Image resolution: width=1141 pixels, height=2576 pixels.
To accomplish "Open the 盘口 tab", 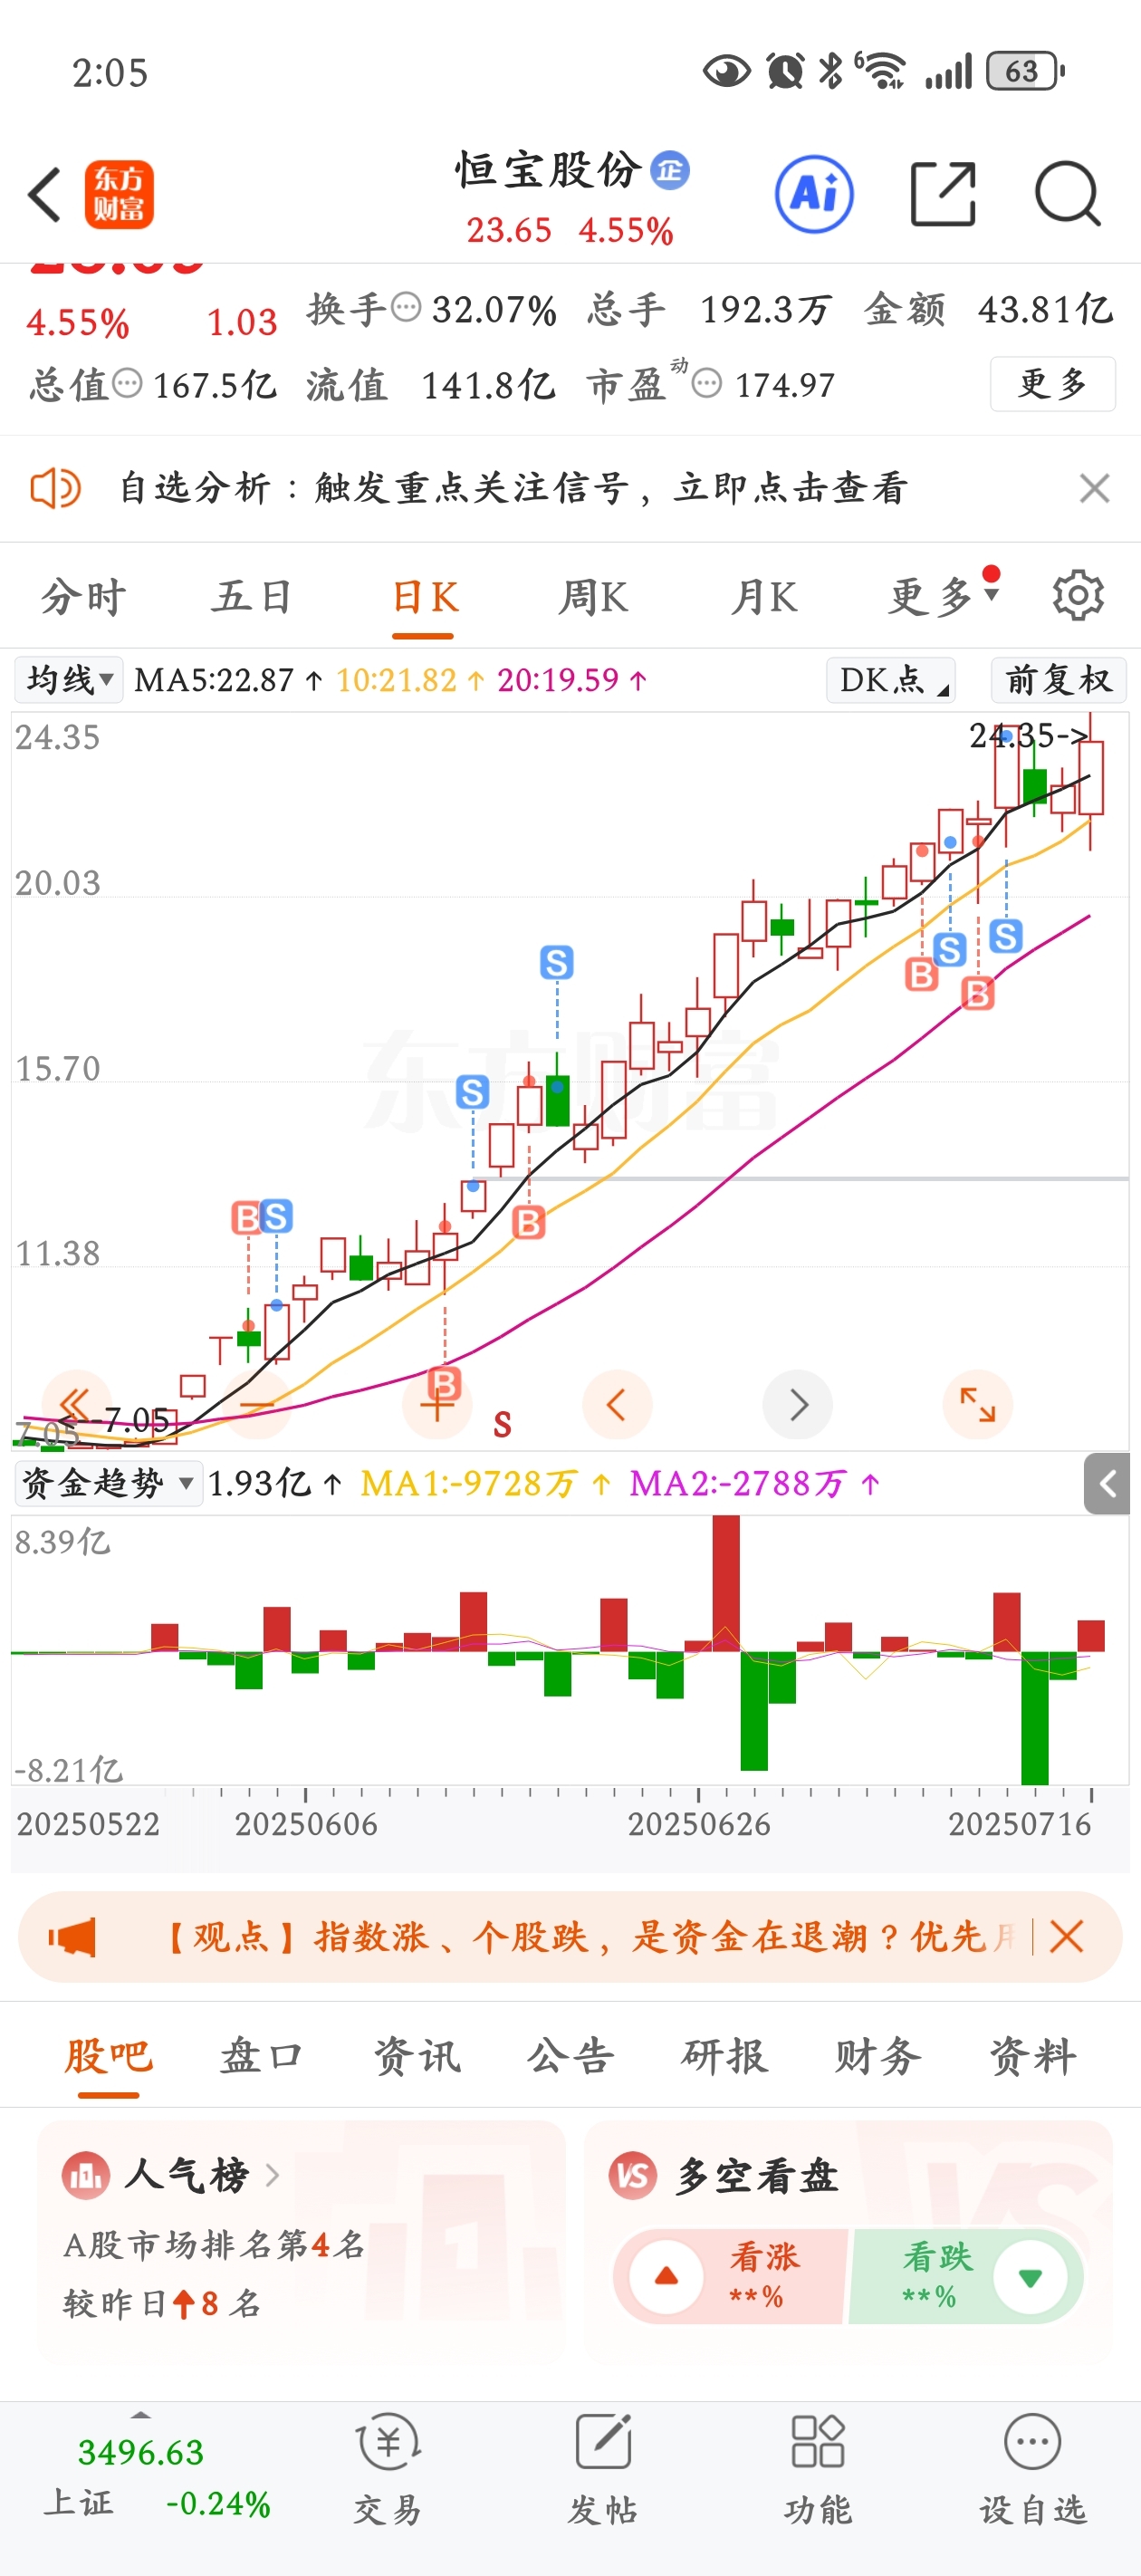I will click(x=262, y=2057).
